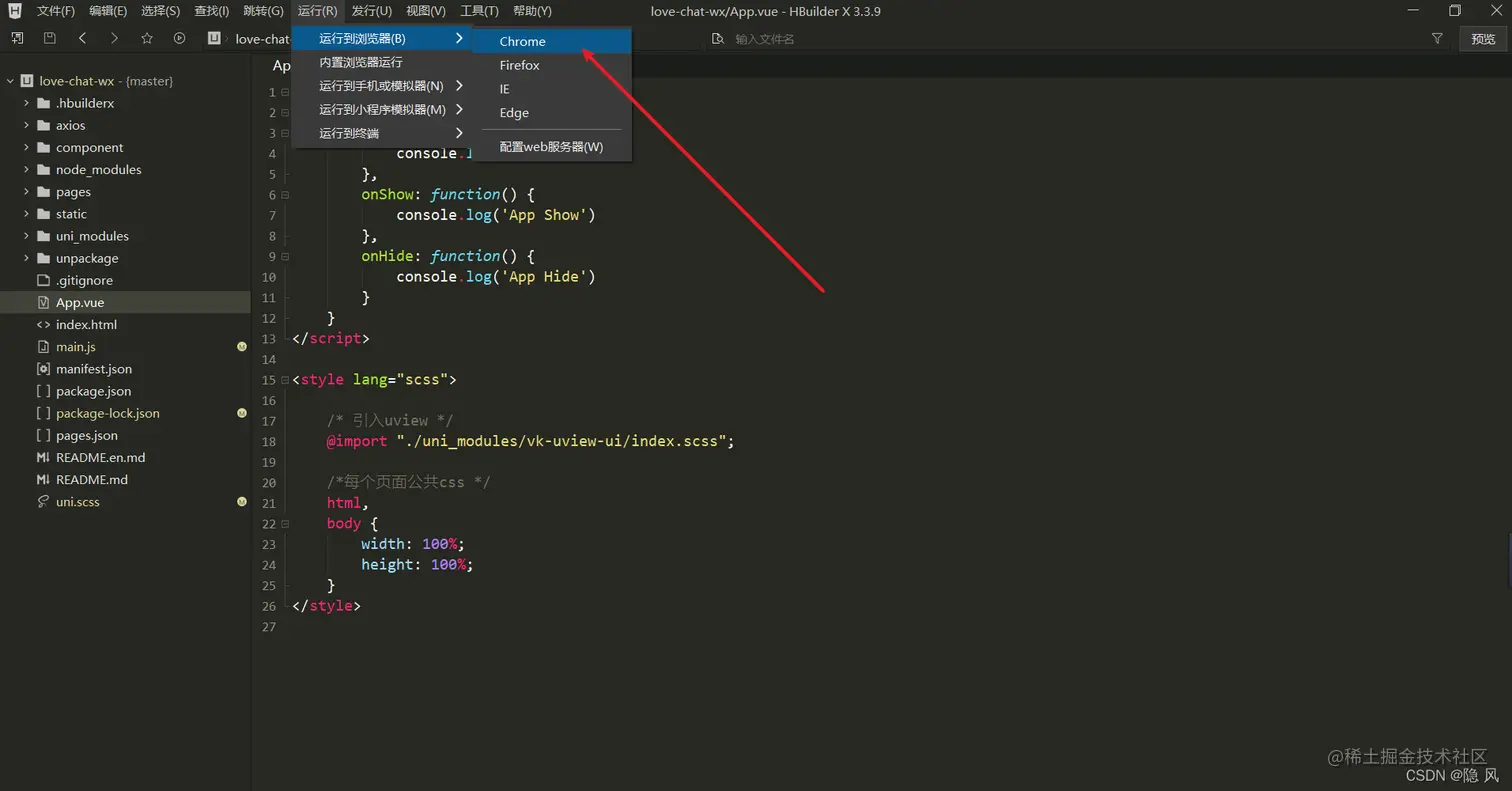The height and width of the screenshot is (791, 1512).
Task: Click the index.html code file icon
Action: 43,324
